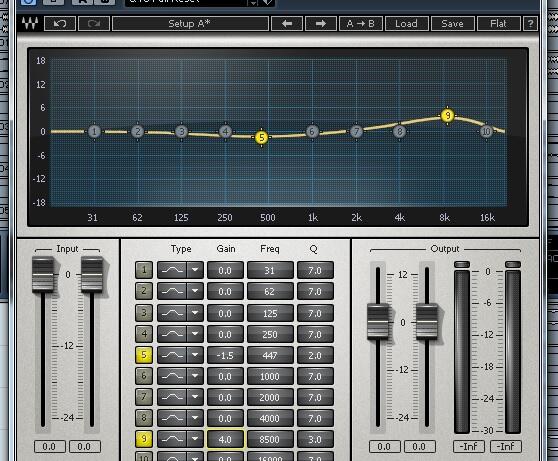Open band 5 filter type dropdown arrow
This screenshot has width=558, height=461.
coord(195,355)
